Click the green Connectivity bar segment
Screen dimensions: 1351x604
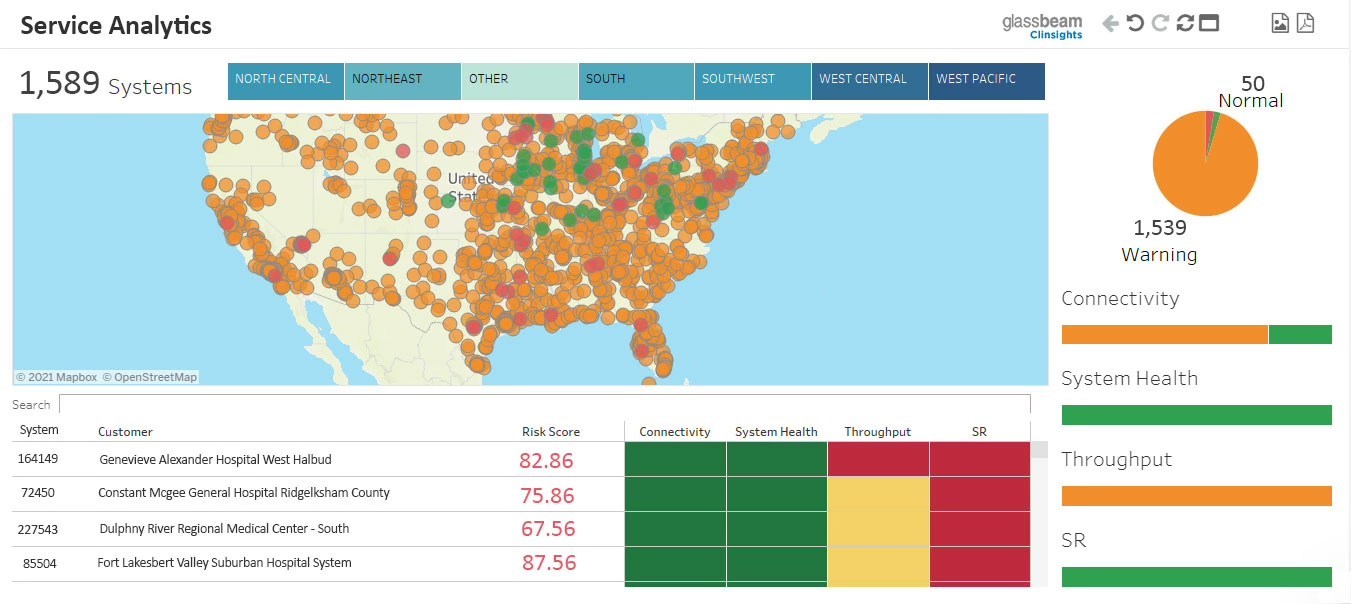[x=1301, y=335]
